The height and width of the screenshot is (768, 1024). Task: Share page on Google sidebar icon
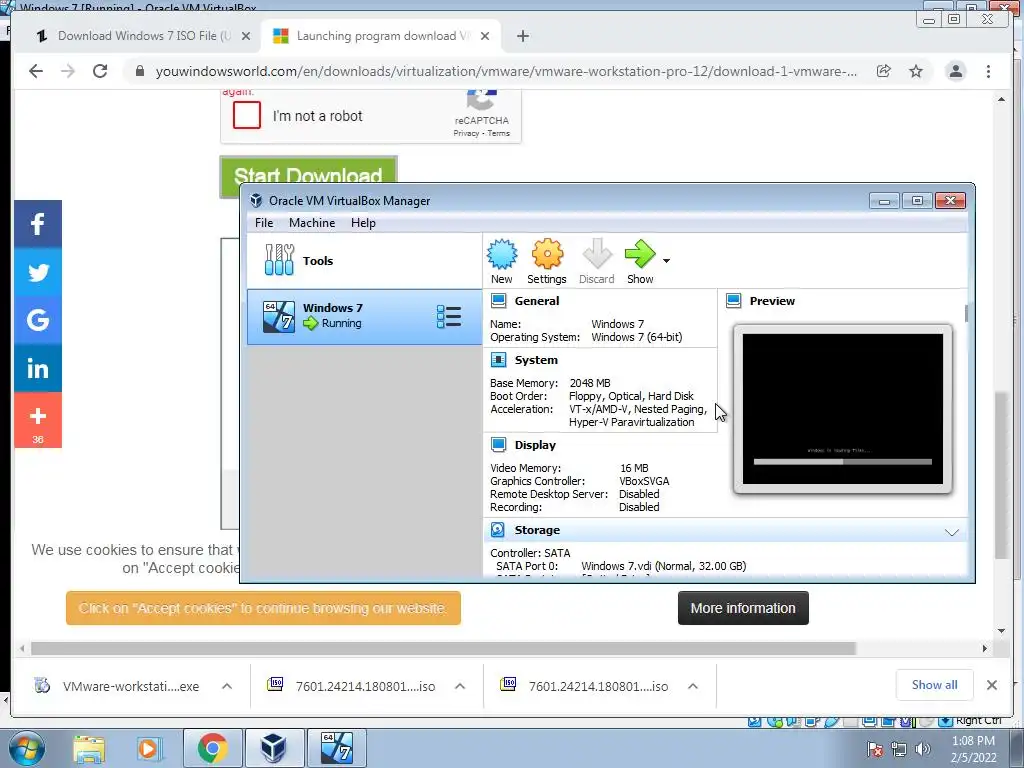tap(38, 320)
